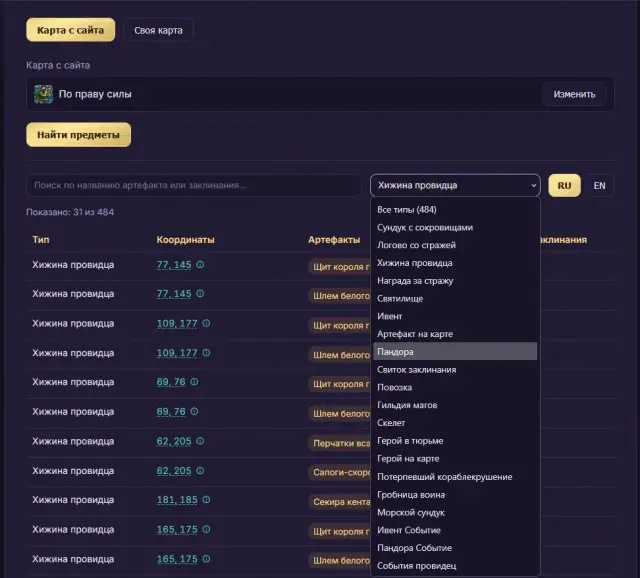Choose 'События провидец' option
The width and height of the screenshot is (640, 578).
coord(455,565)
